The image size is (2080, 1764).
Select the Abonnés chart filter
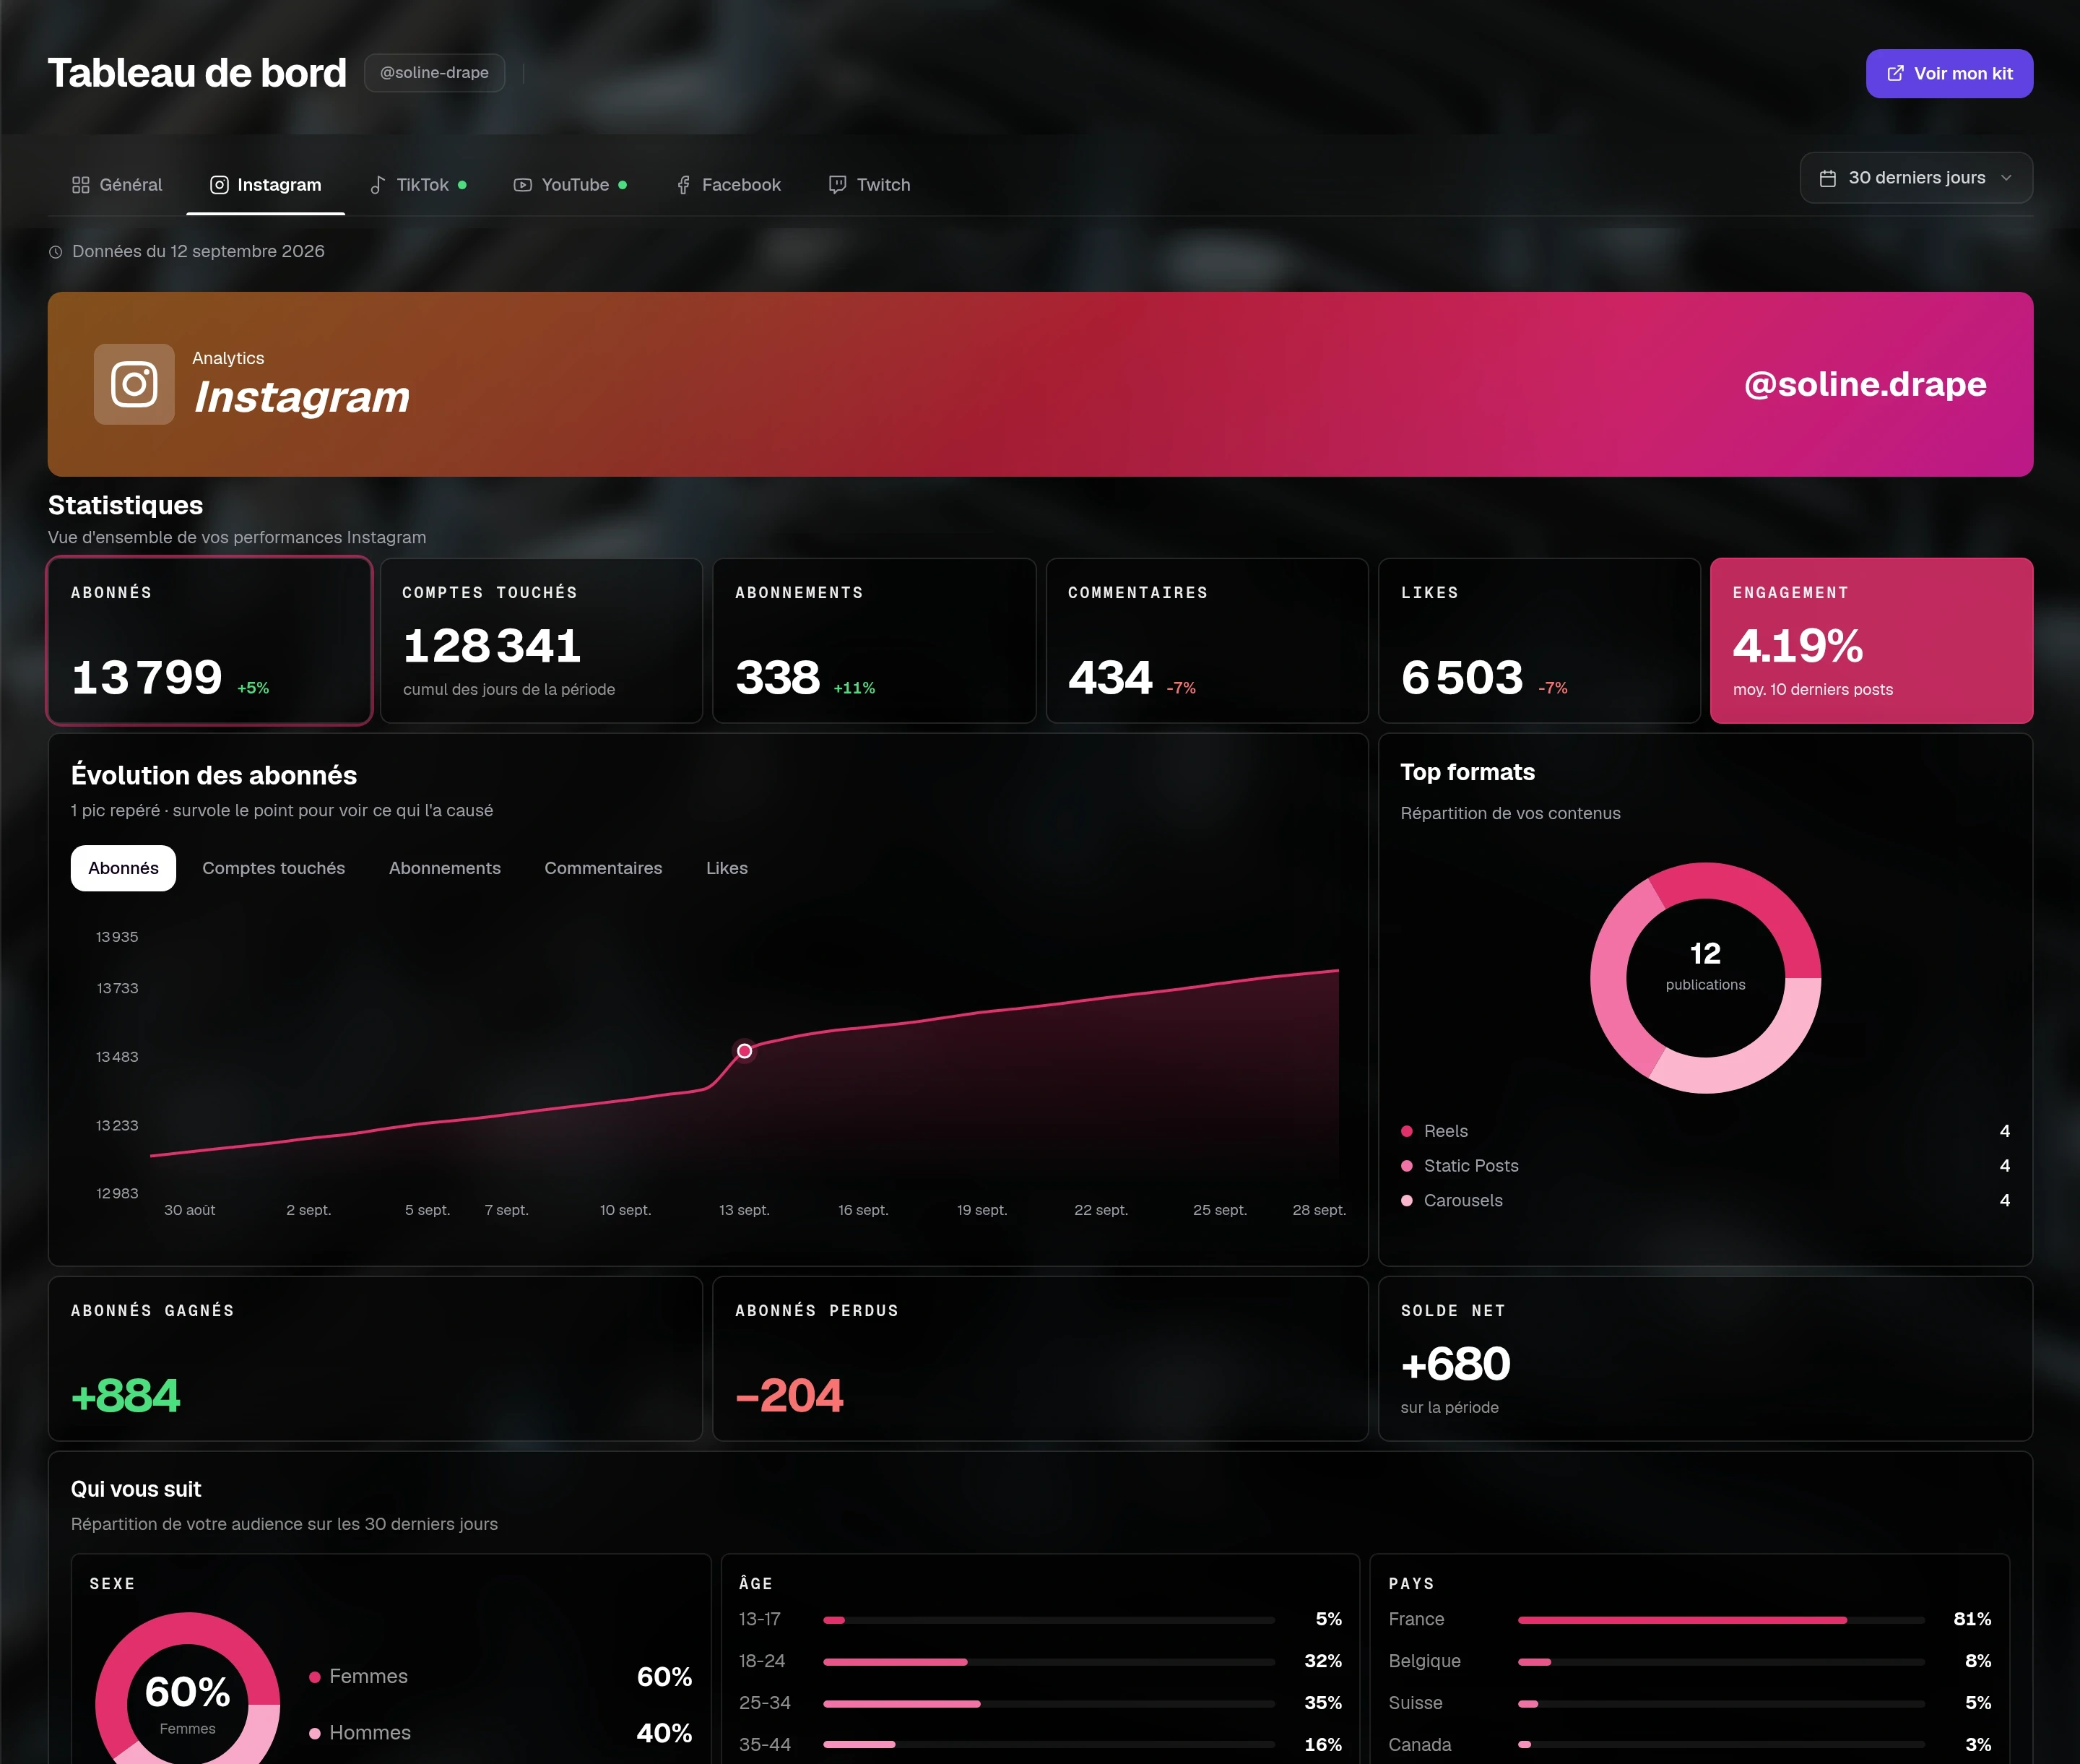[123, 868]
